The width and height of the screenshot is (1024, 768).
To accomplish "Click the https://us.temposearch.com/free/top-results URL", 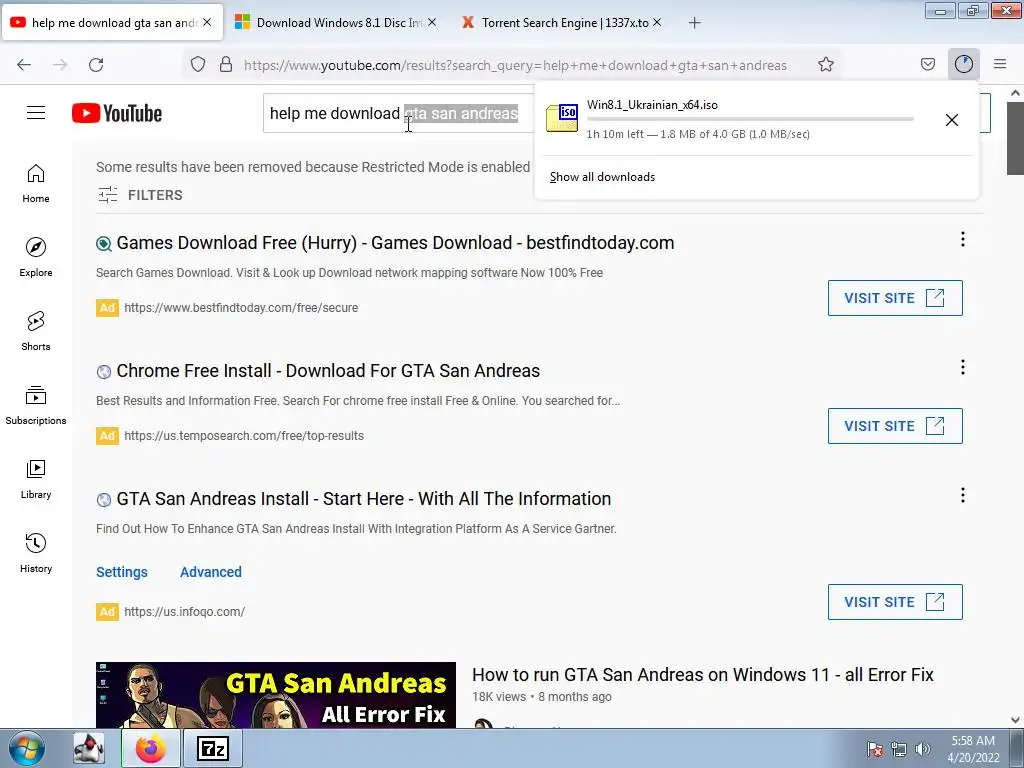I will pos(244,436).
